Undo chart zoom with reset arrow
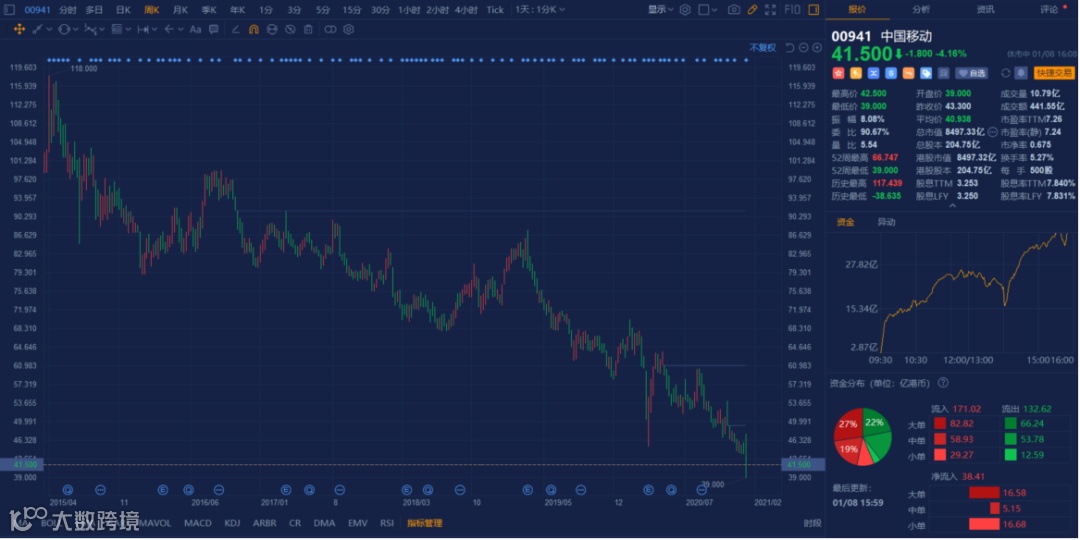This screenshot has width=1080, height=540. click(790, 48)
